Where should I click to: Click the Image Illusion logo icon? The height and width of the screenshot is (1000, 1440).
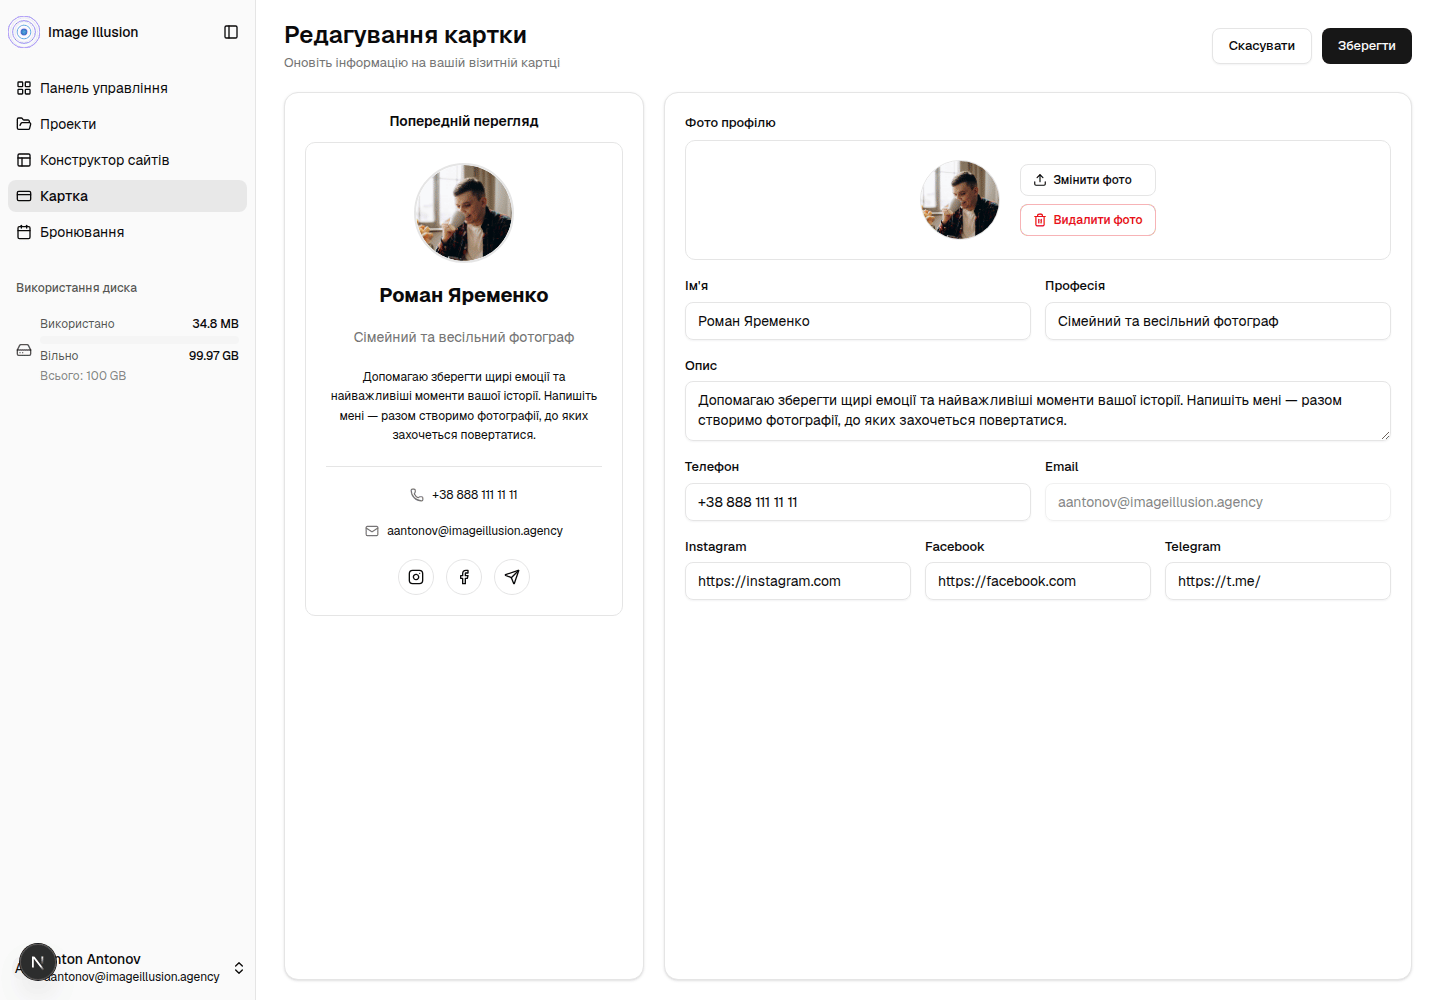click(24, 32)
